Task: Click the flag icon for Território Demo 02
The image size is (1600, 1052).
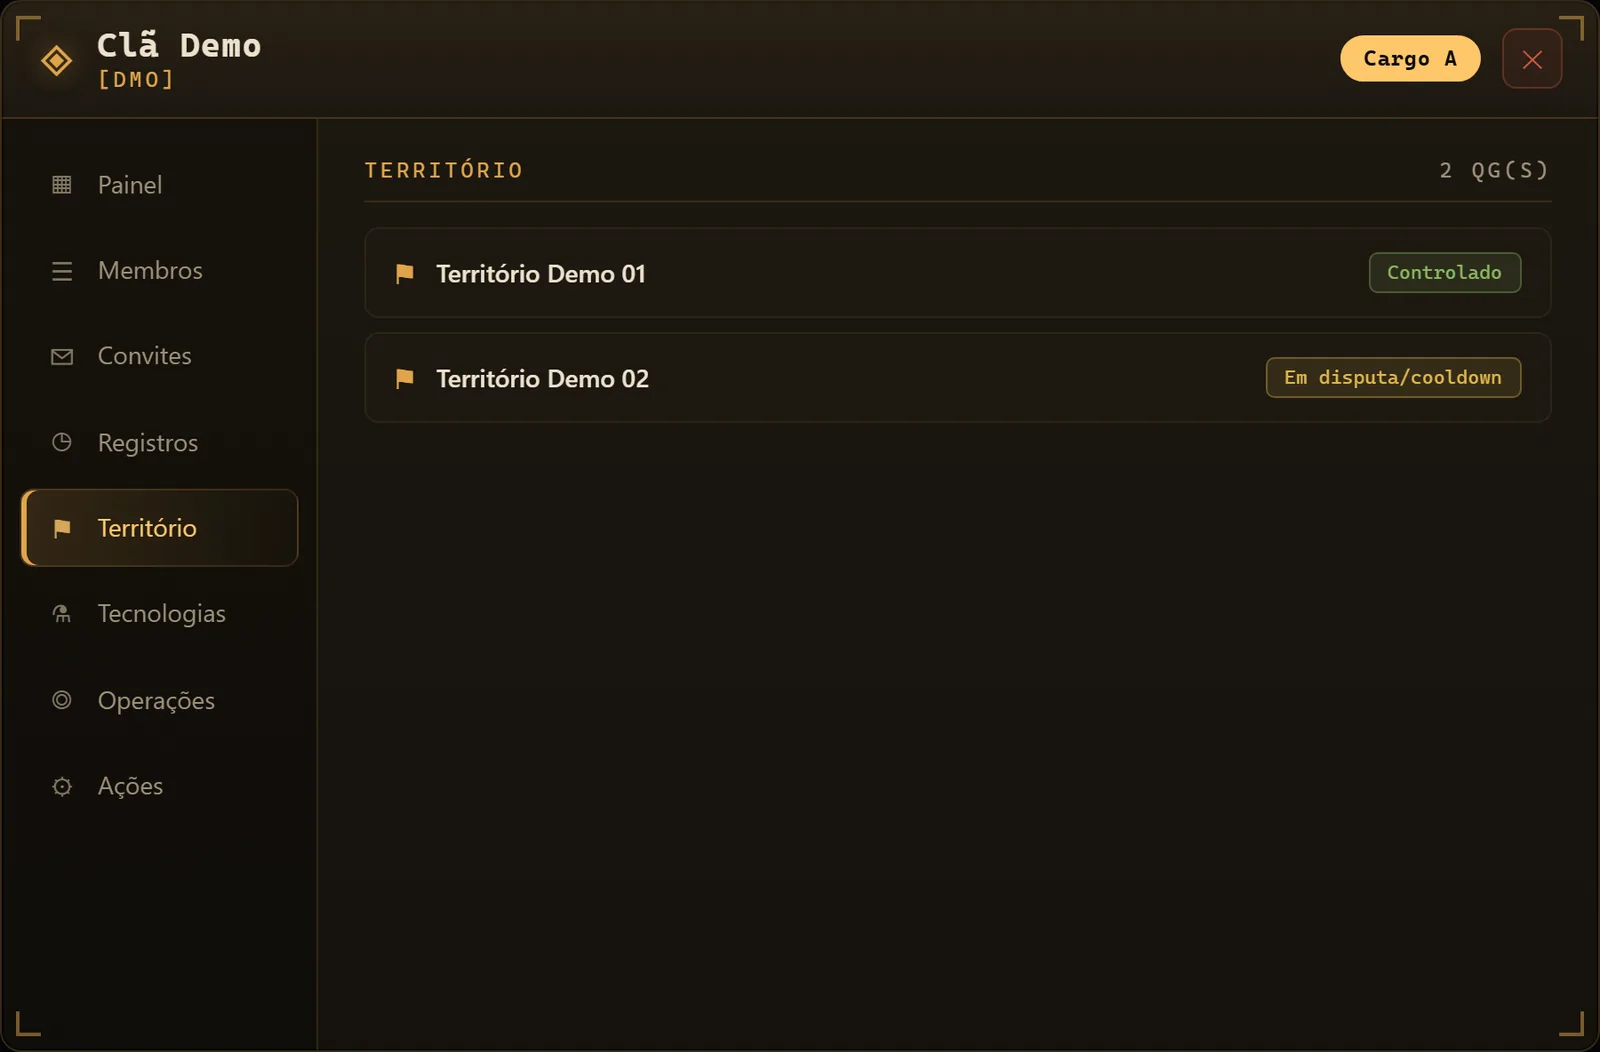Action: [x=405, y=379]
